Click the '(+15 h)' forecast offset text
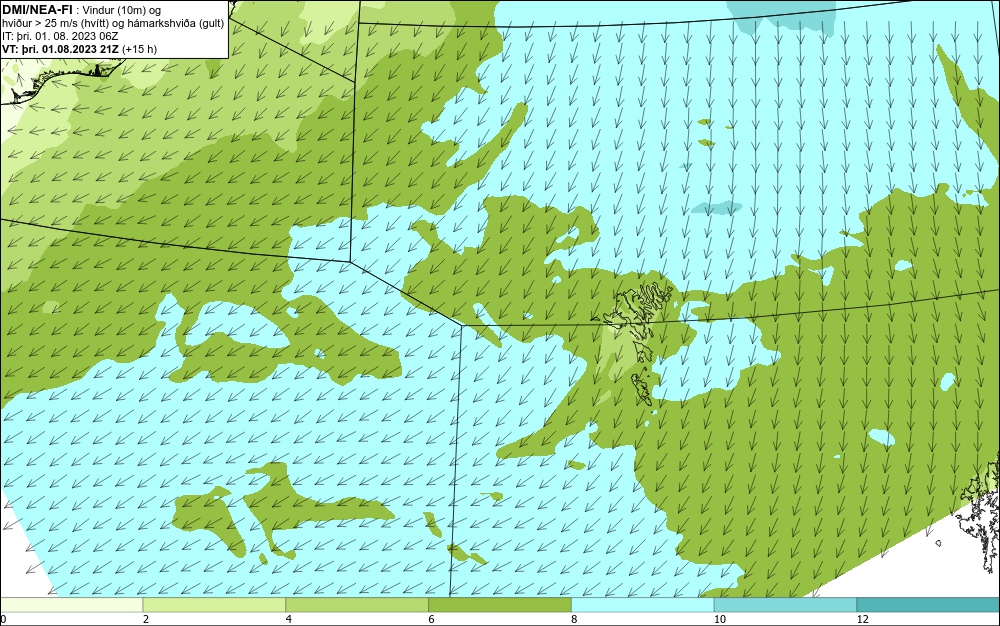The width and height of the screenshot is (1000, 626). (x=140, y=48)
